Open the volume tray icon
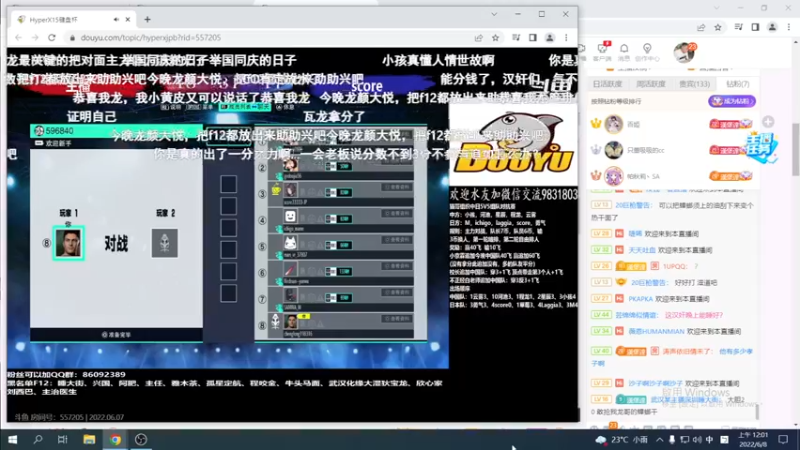The width and height of the screenshot is (800, 450). pos(697,440)
